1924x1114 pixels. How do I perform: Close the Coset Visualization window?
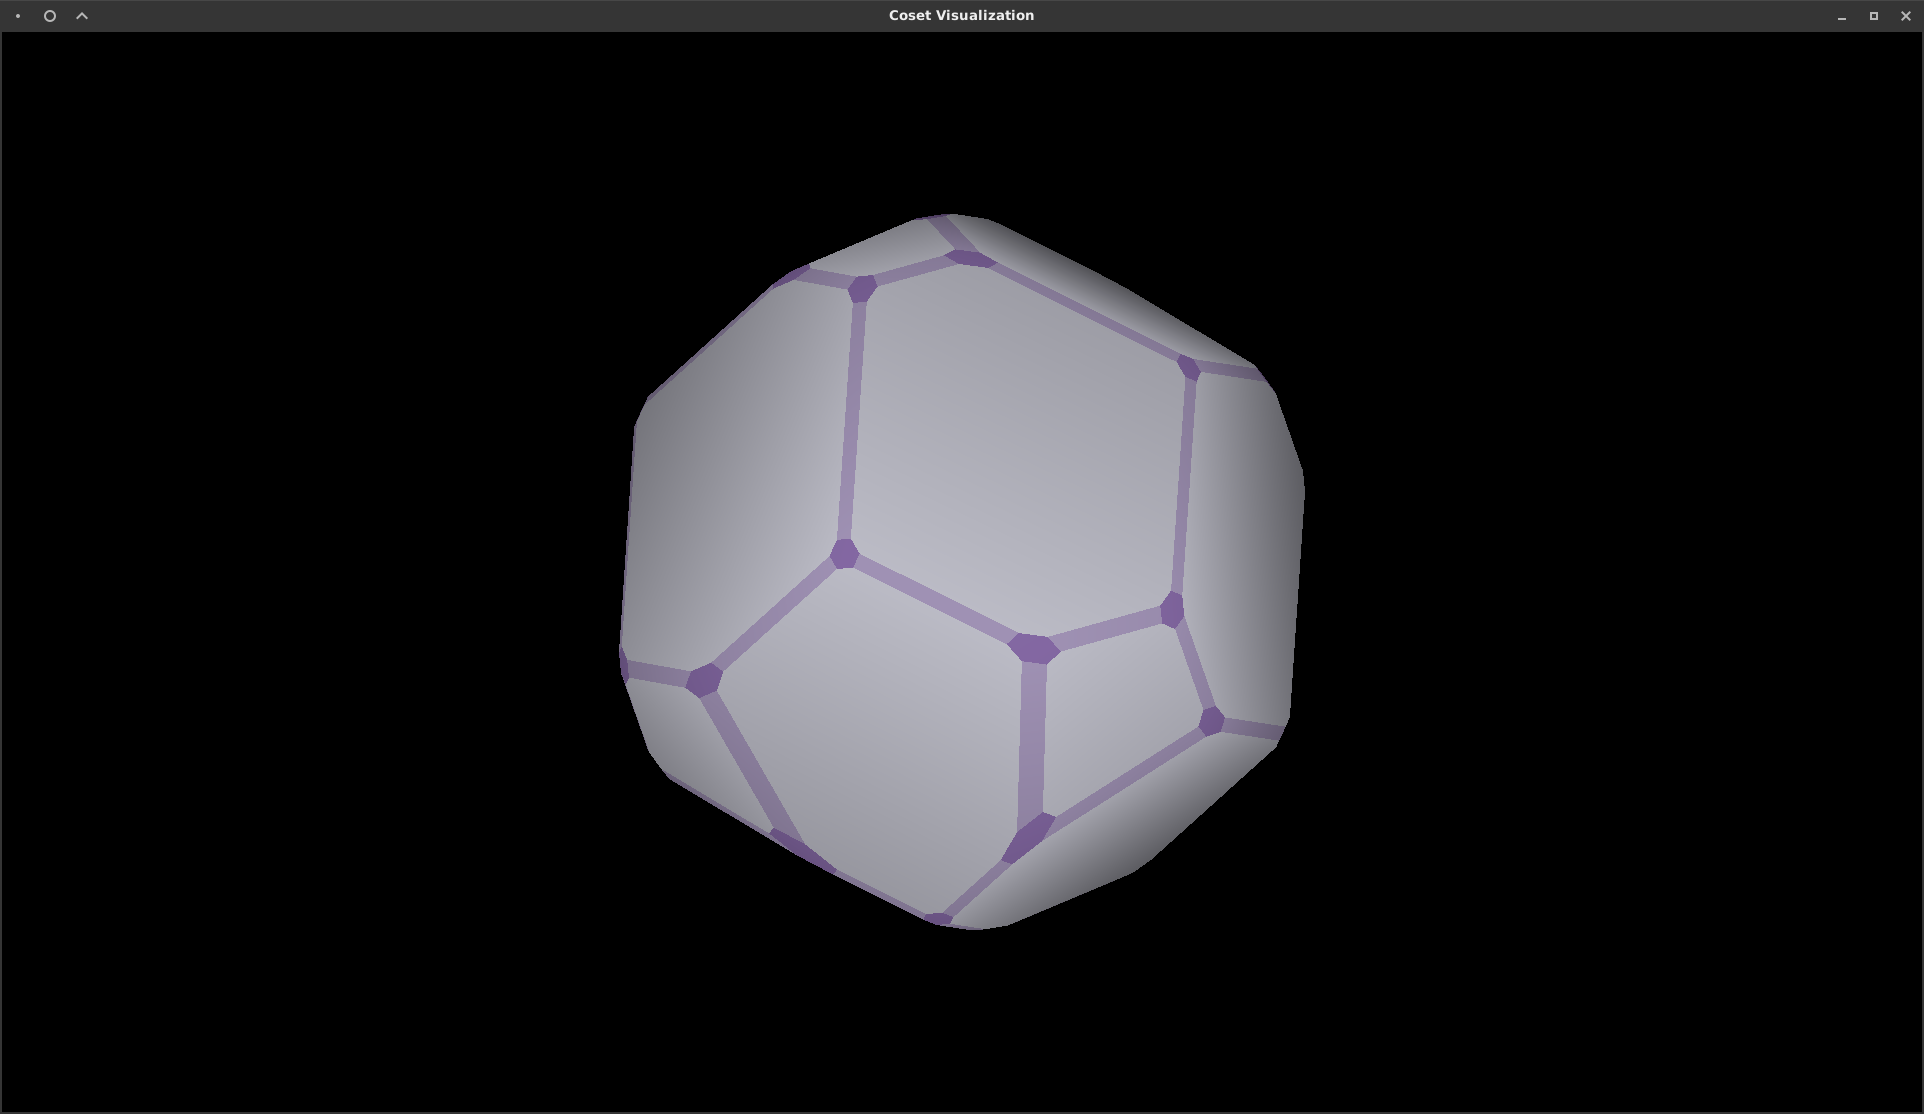1907,16
